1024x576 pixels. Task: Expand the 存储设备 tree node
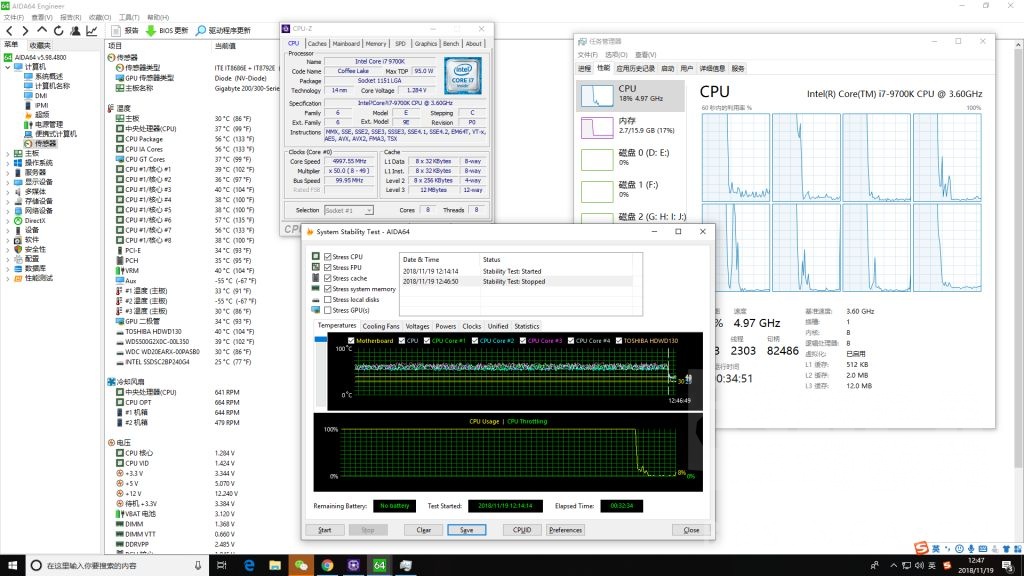(x=8, y=201)
